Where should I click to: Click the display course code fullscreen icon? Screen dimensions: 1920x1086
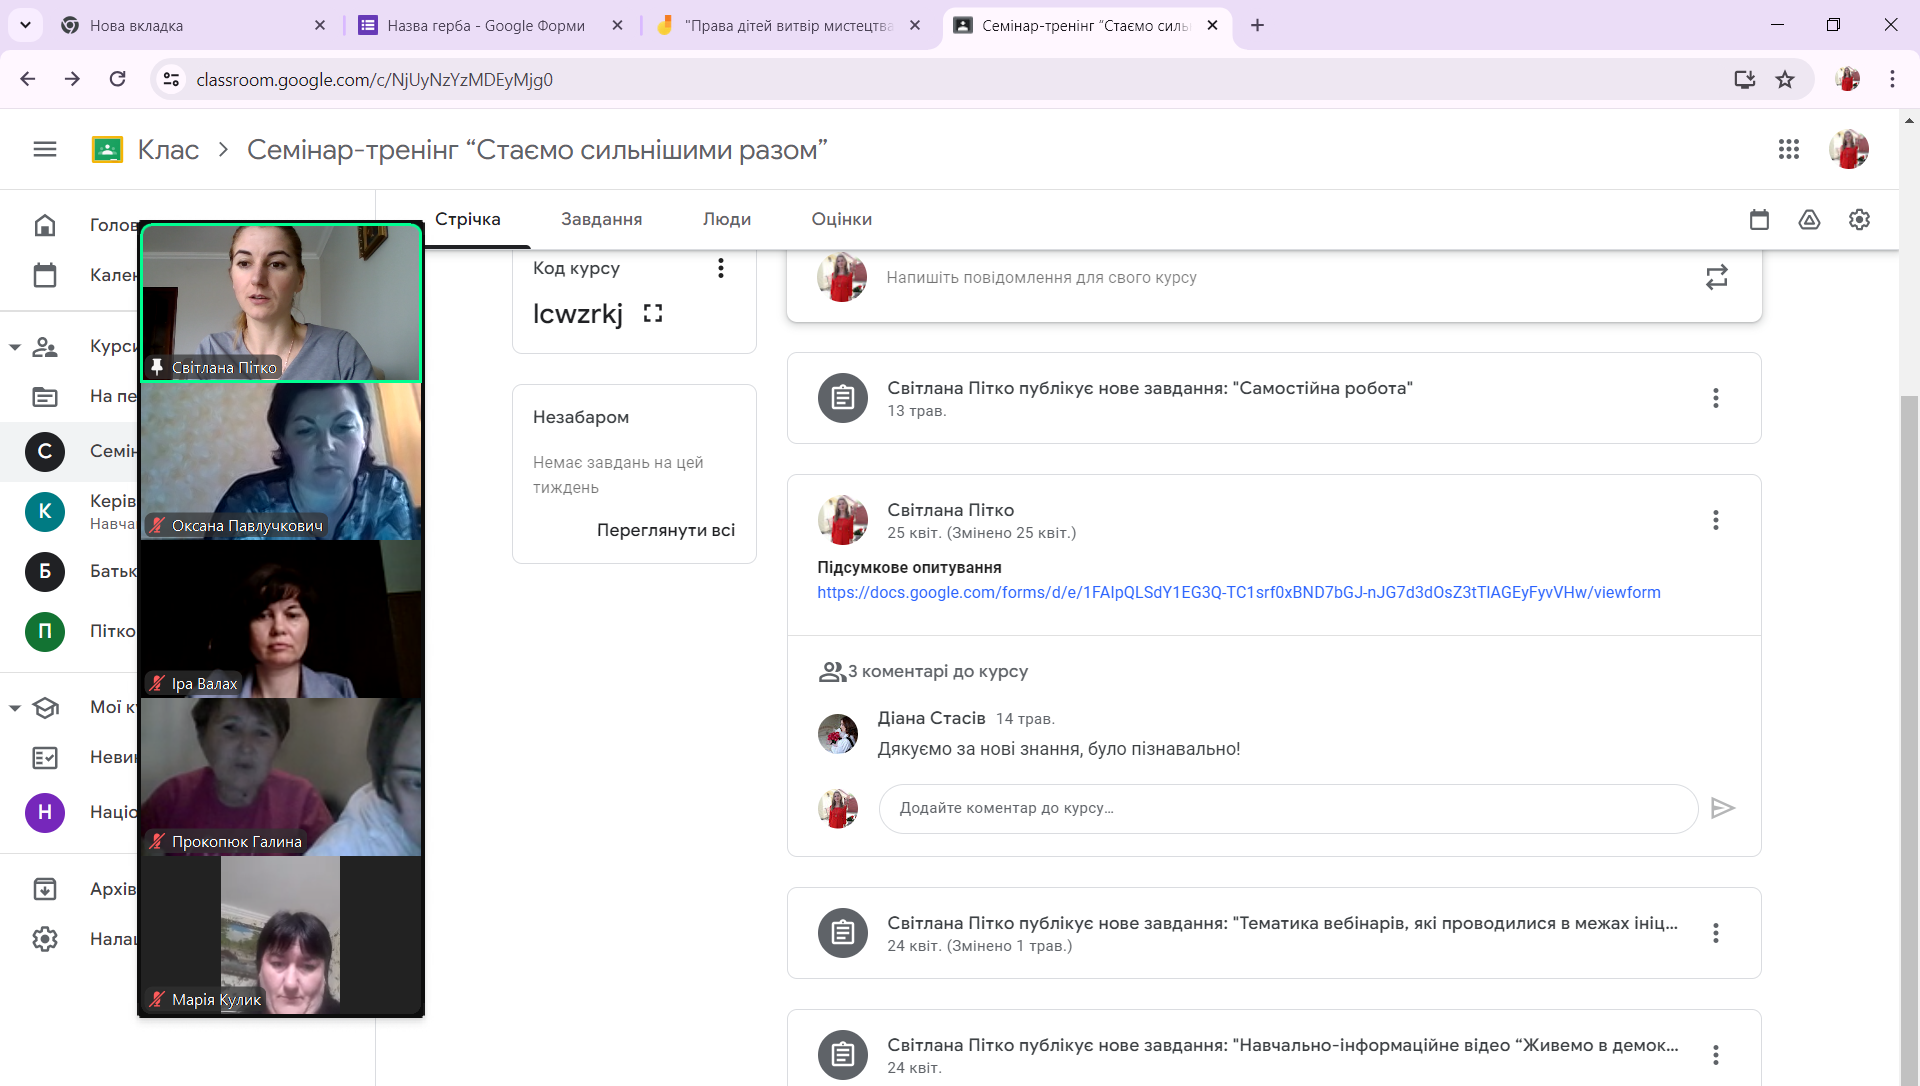coord(653,314)
